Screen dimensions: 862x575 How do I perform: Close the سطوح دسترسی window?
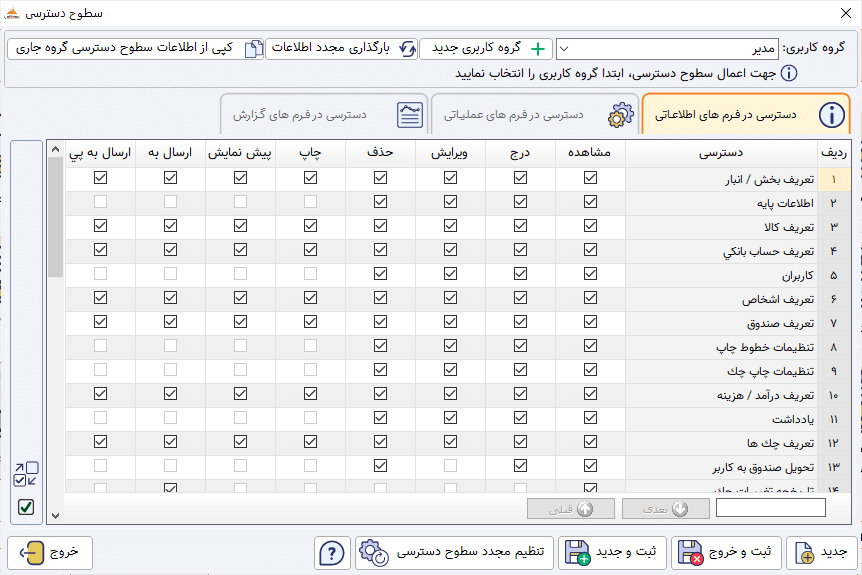846,13
